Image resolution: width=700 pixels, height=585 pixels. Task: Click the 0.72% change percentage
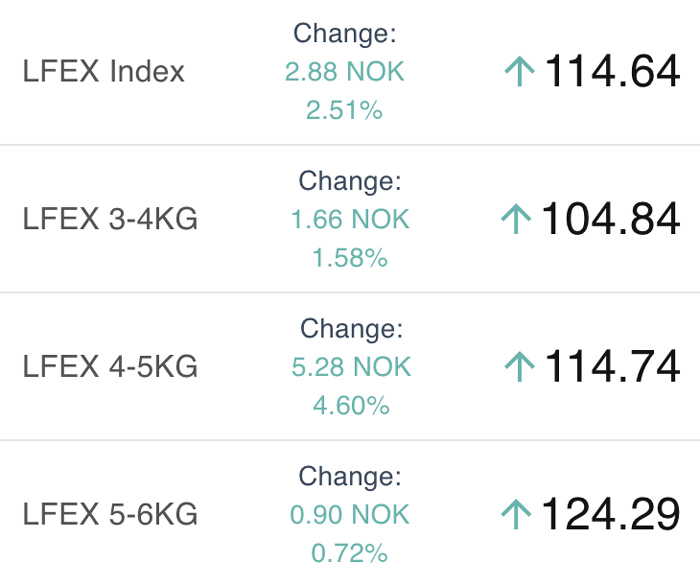[x=350, y=553]
